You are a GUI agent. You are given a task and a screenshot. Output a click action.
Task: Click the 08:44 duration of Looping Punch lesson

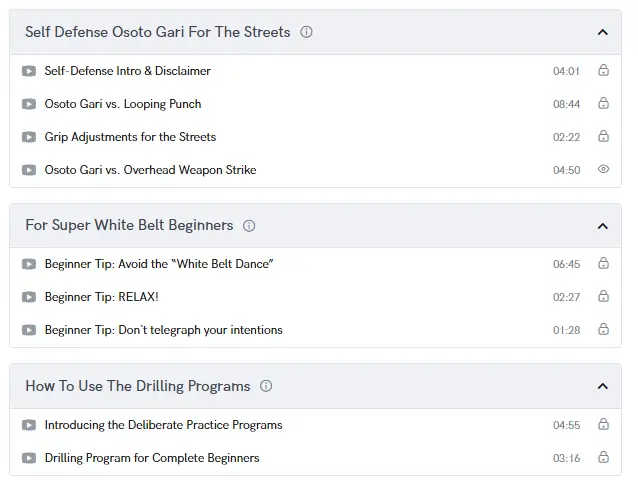pos(566,104)
